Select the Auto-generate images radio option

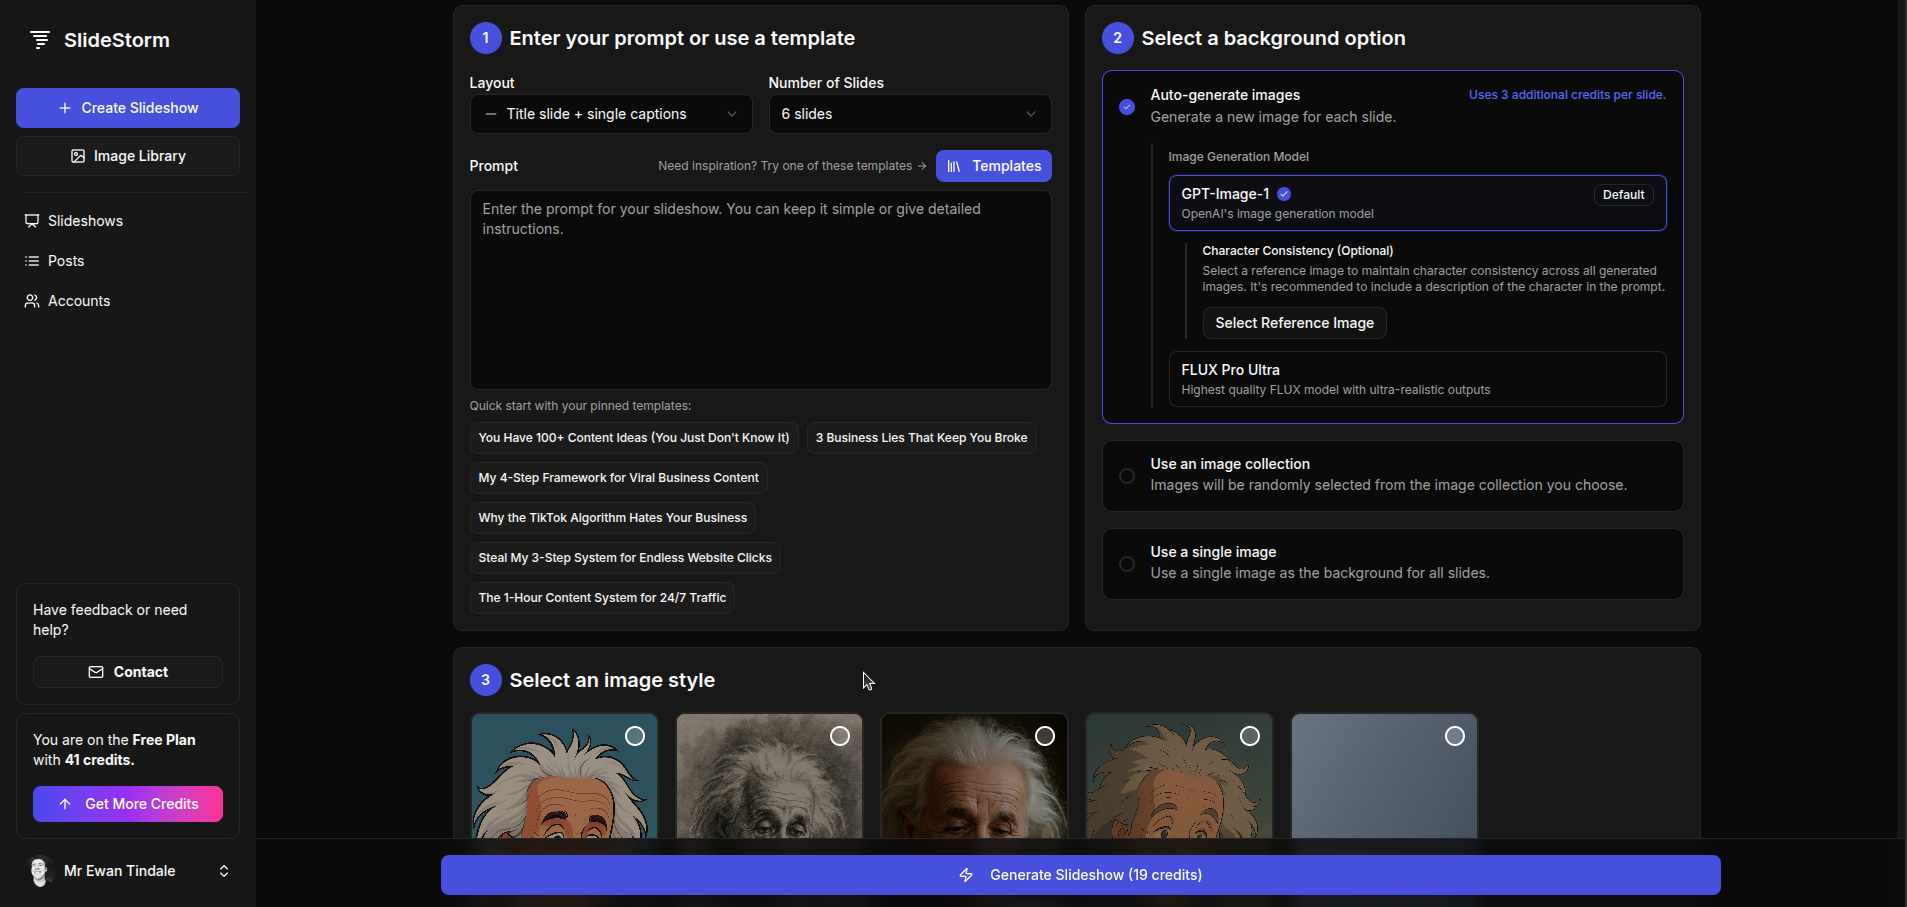click(x=1127, y=106)
